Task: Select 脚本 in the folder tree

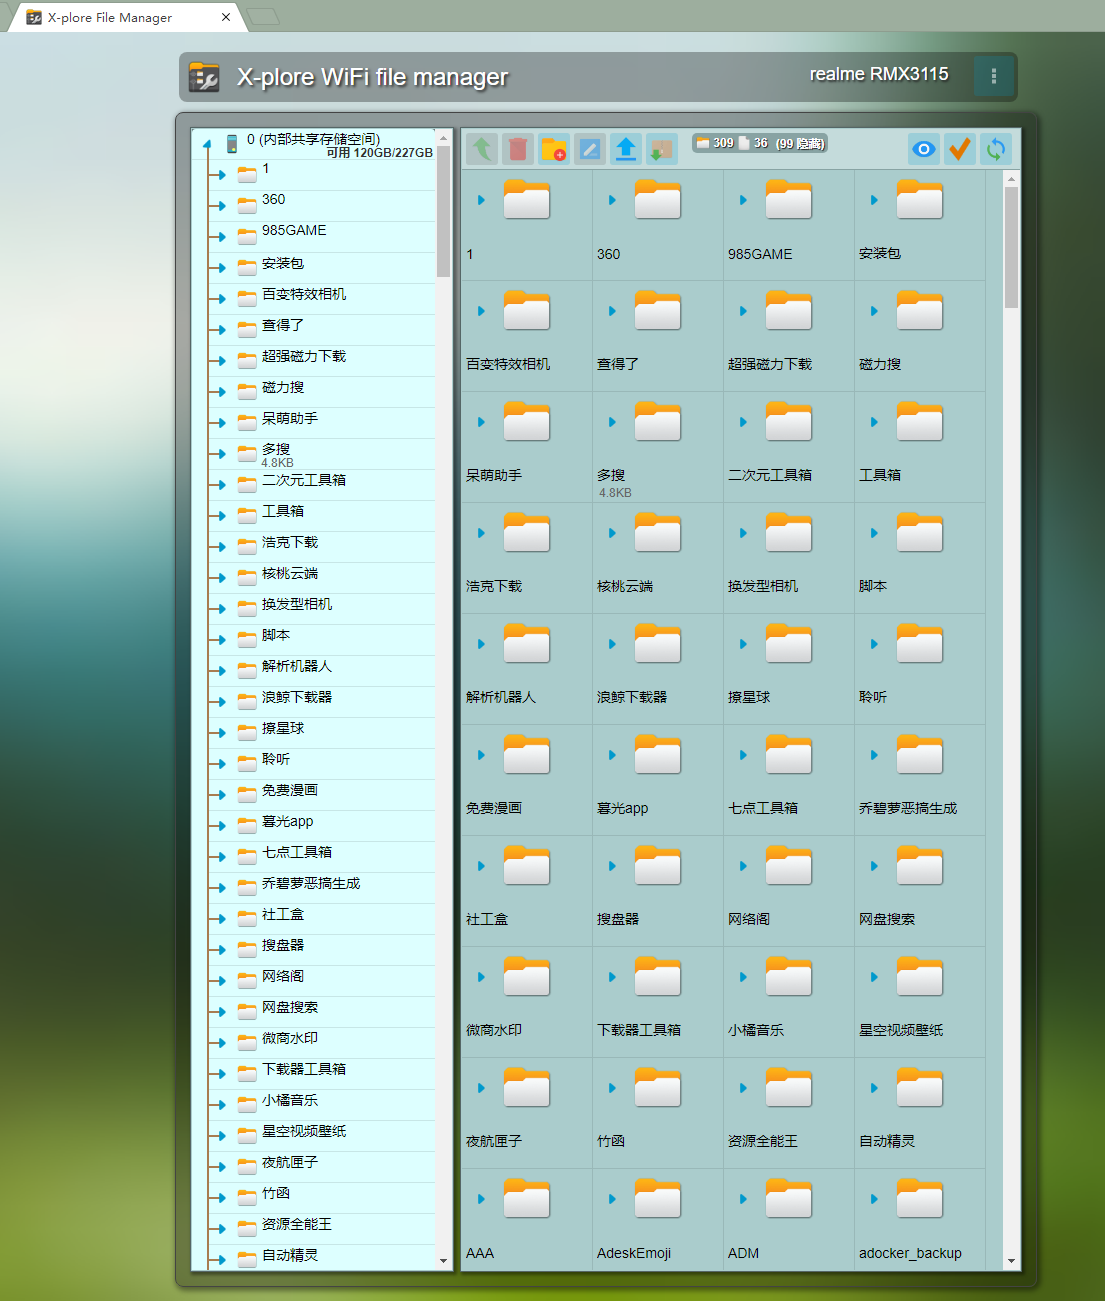Action: (x=276, y=635)
